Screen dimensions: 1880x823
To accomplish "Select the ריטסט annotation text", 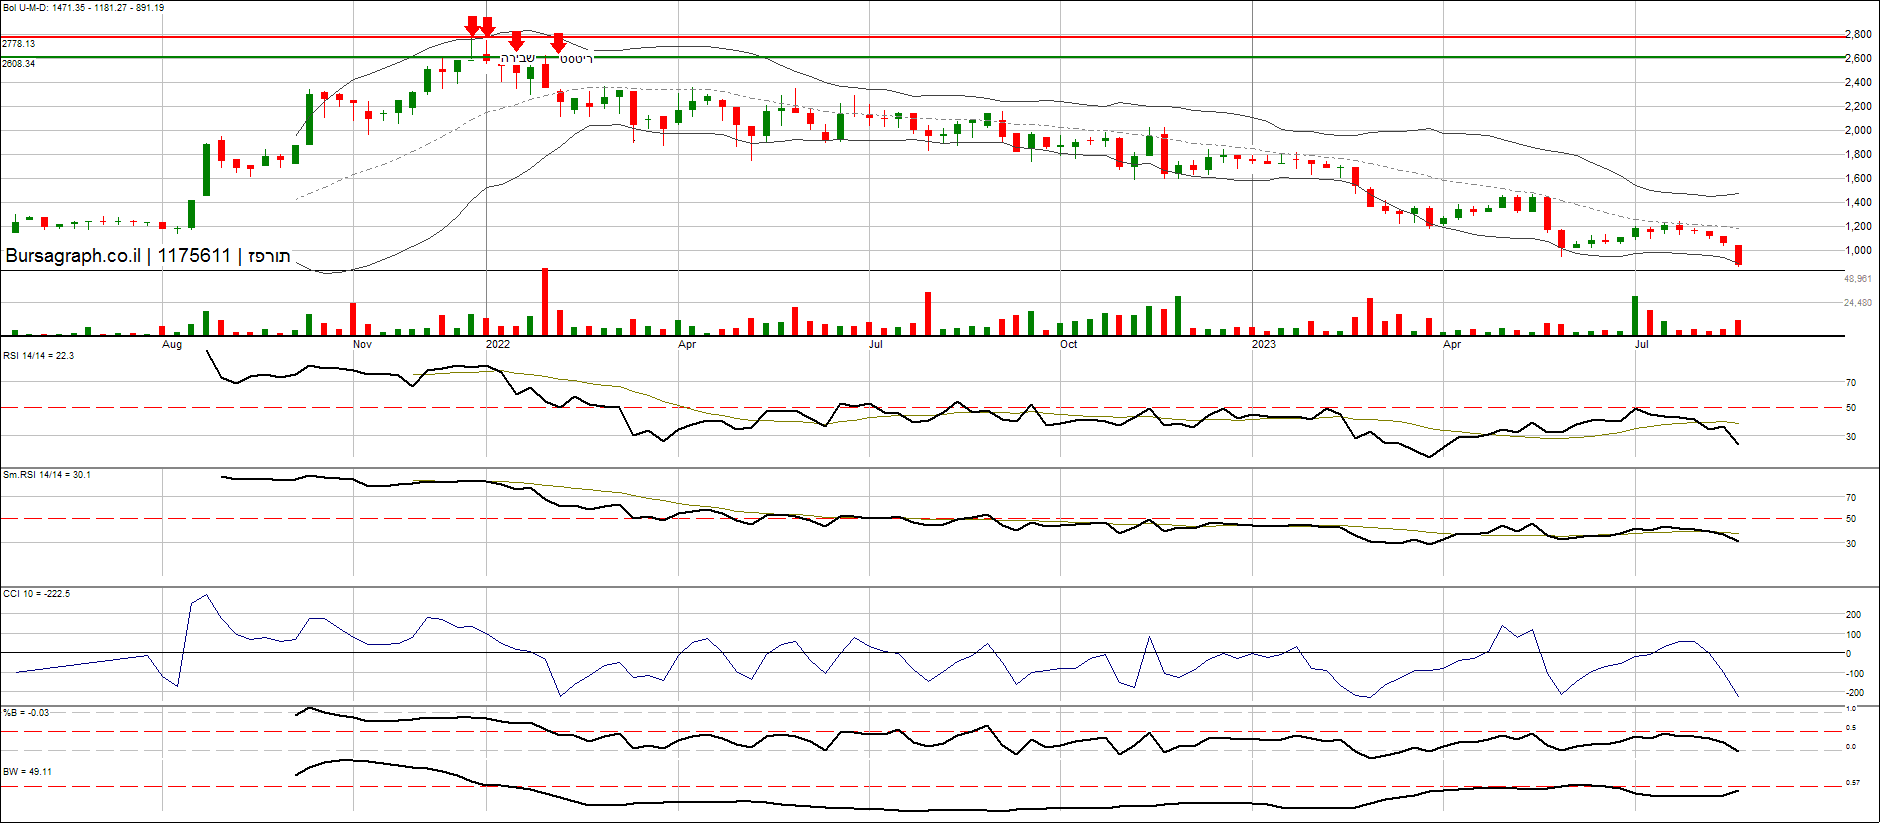I will coord(576,60).
